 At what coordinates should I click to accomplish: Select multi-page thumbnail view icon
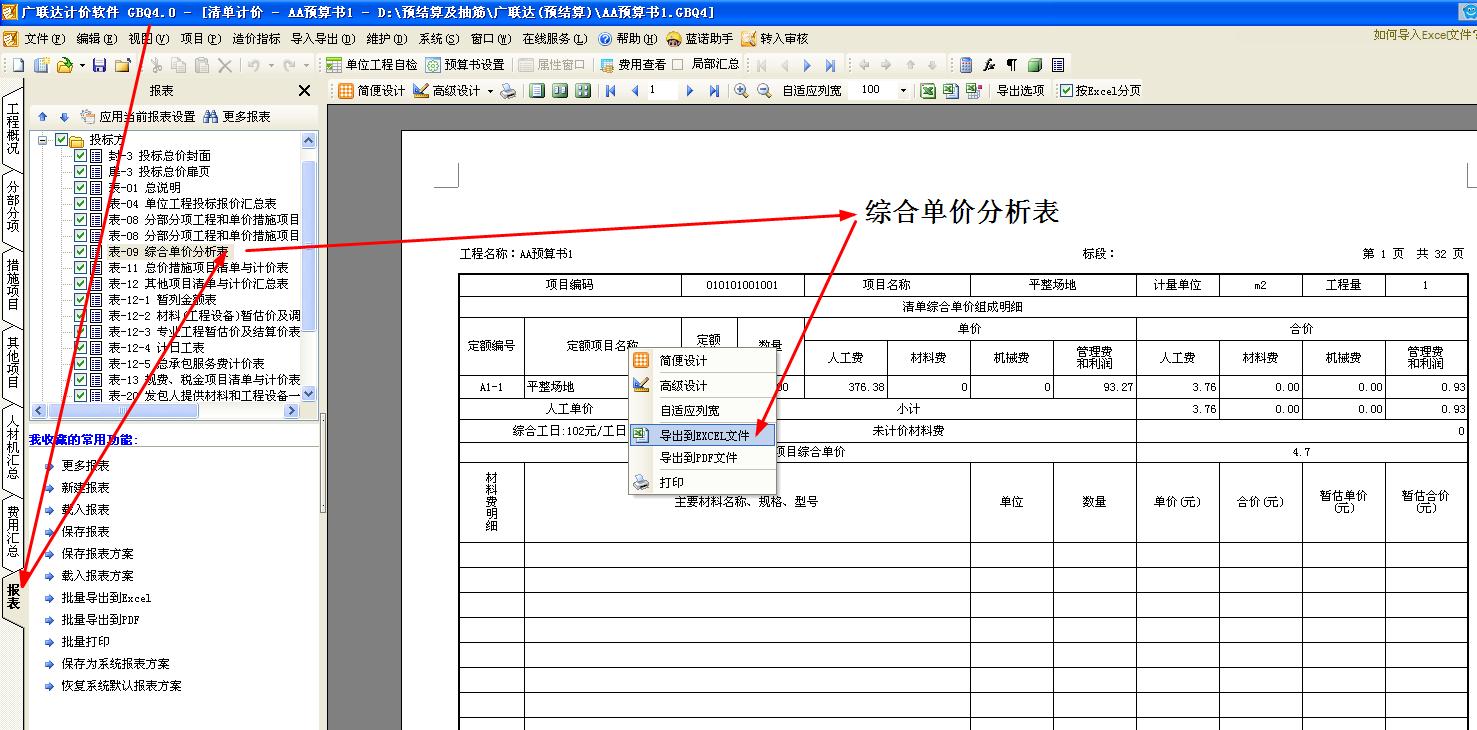[x=583, y=90]
